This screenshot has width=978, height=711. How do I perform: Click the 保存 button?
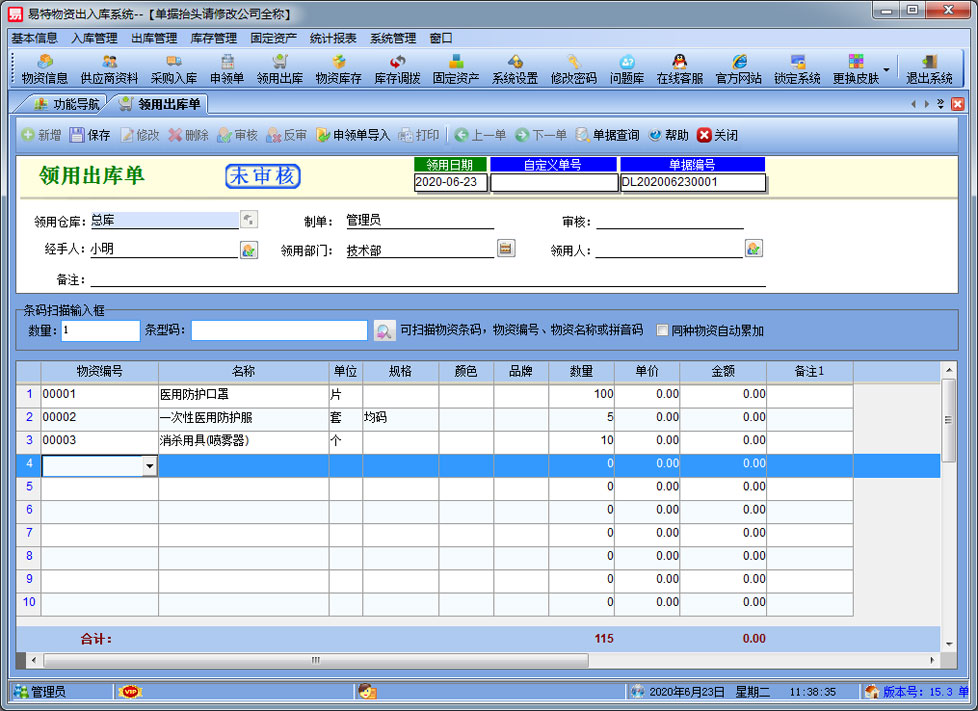pos(90,135)
